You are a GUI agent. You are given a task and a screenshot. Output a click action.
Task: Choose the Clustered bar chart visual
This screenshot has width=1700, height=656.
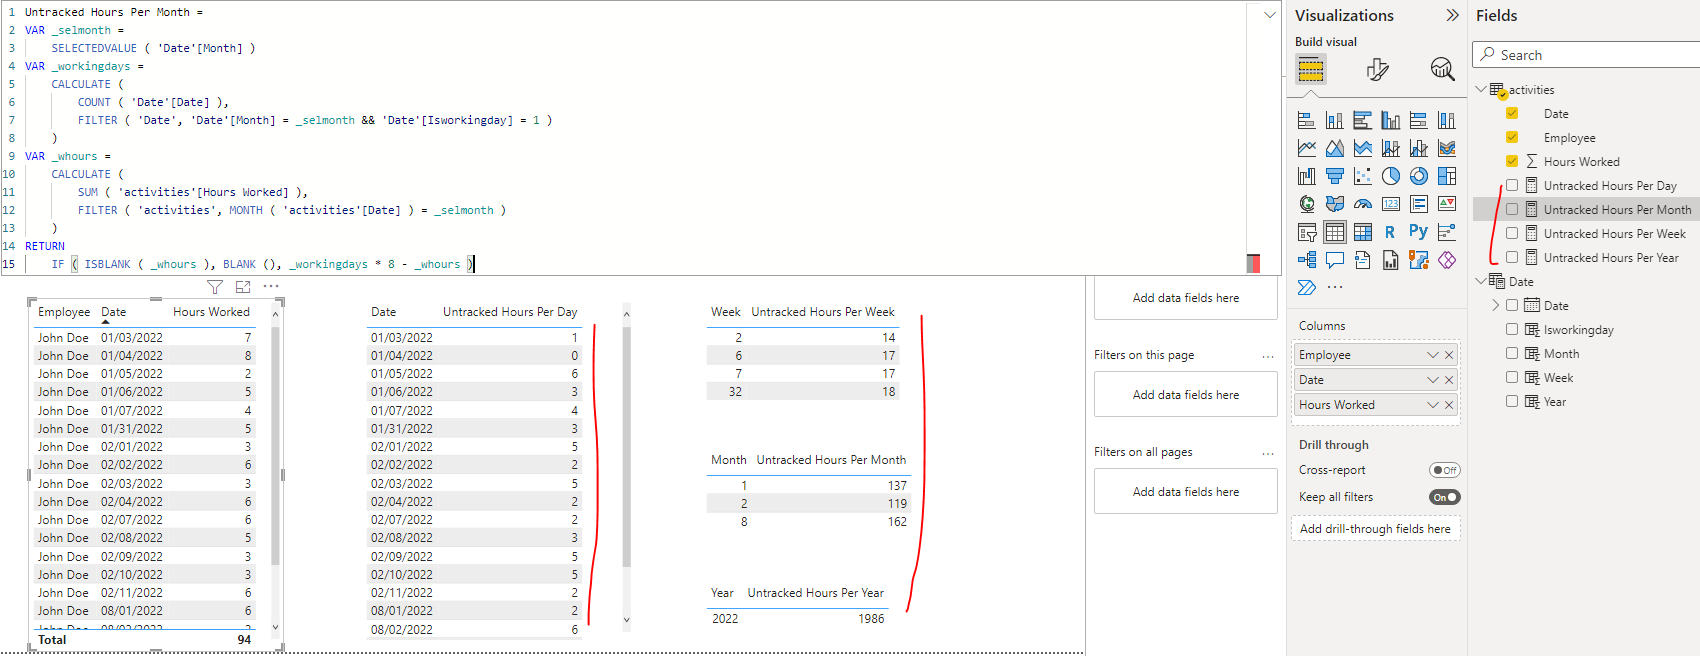click(x=1362, y=120)
